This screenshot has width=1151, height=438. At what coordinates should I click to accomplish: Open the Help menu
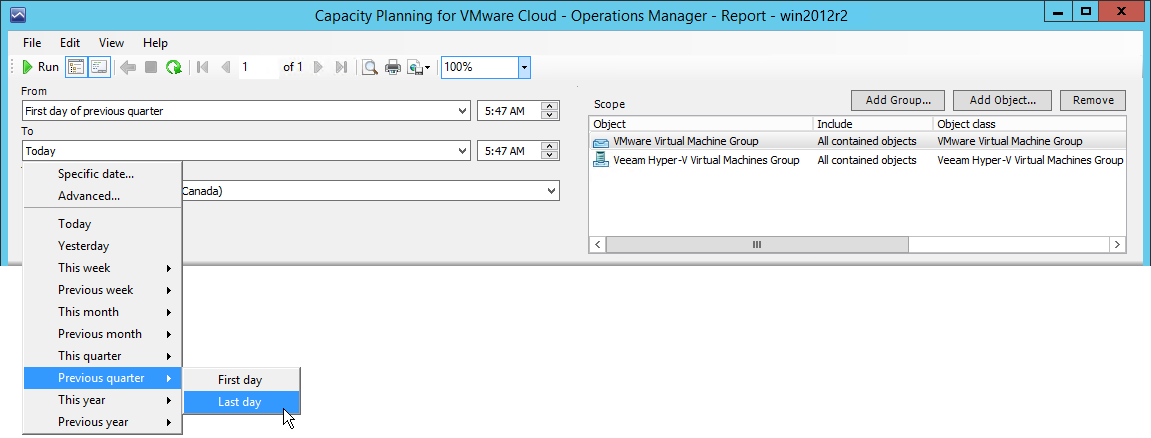[155, 43]
